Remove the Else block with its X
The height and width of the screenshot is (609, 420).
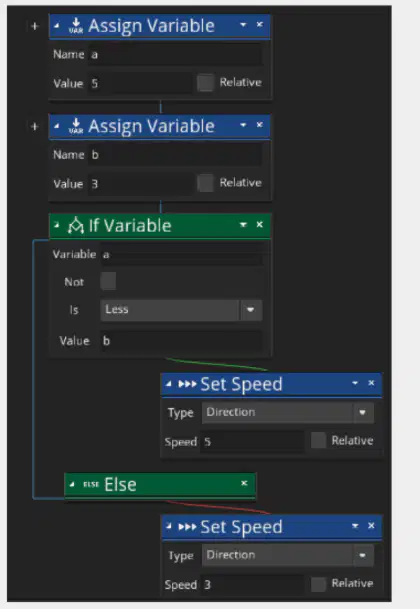pos(244,483)
